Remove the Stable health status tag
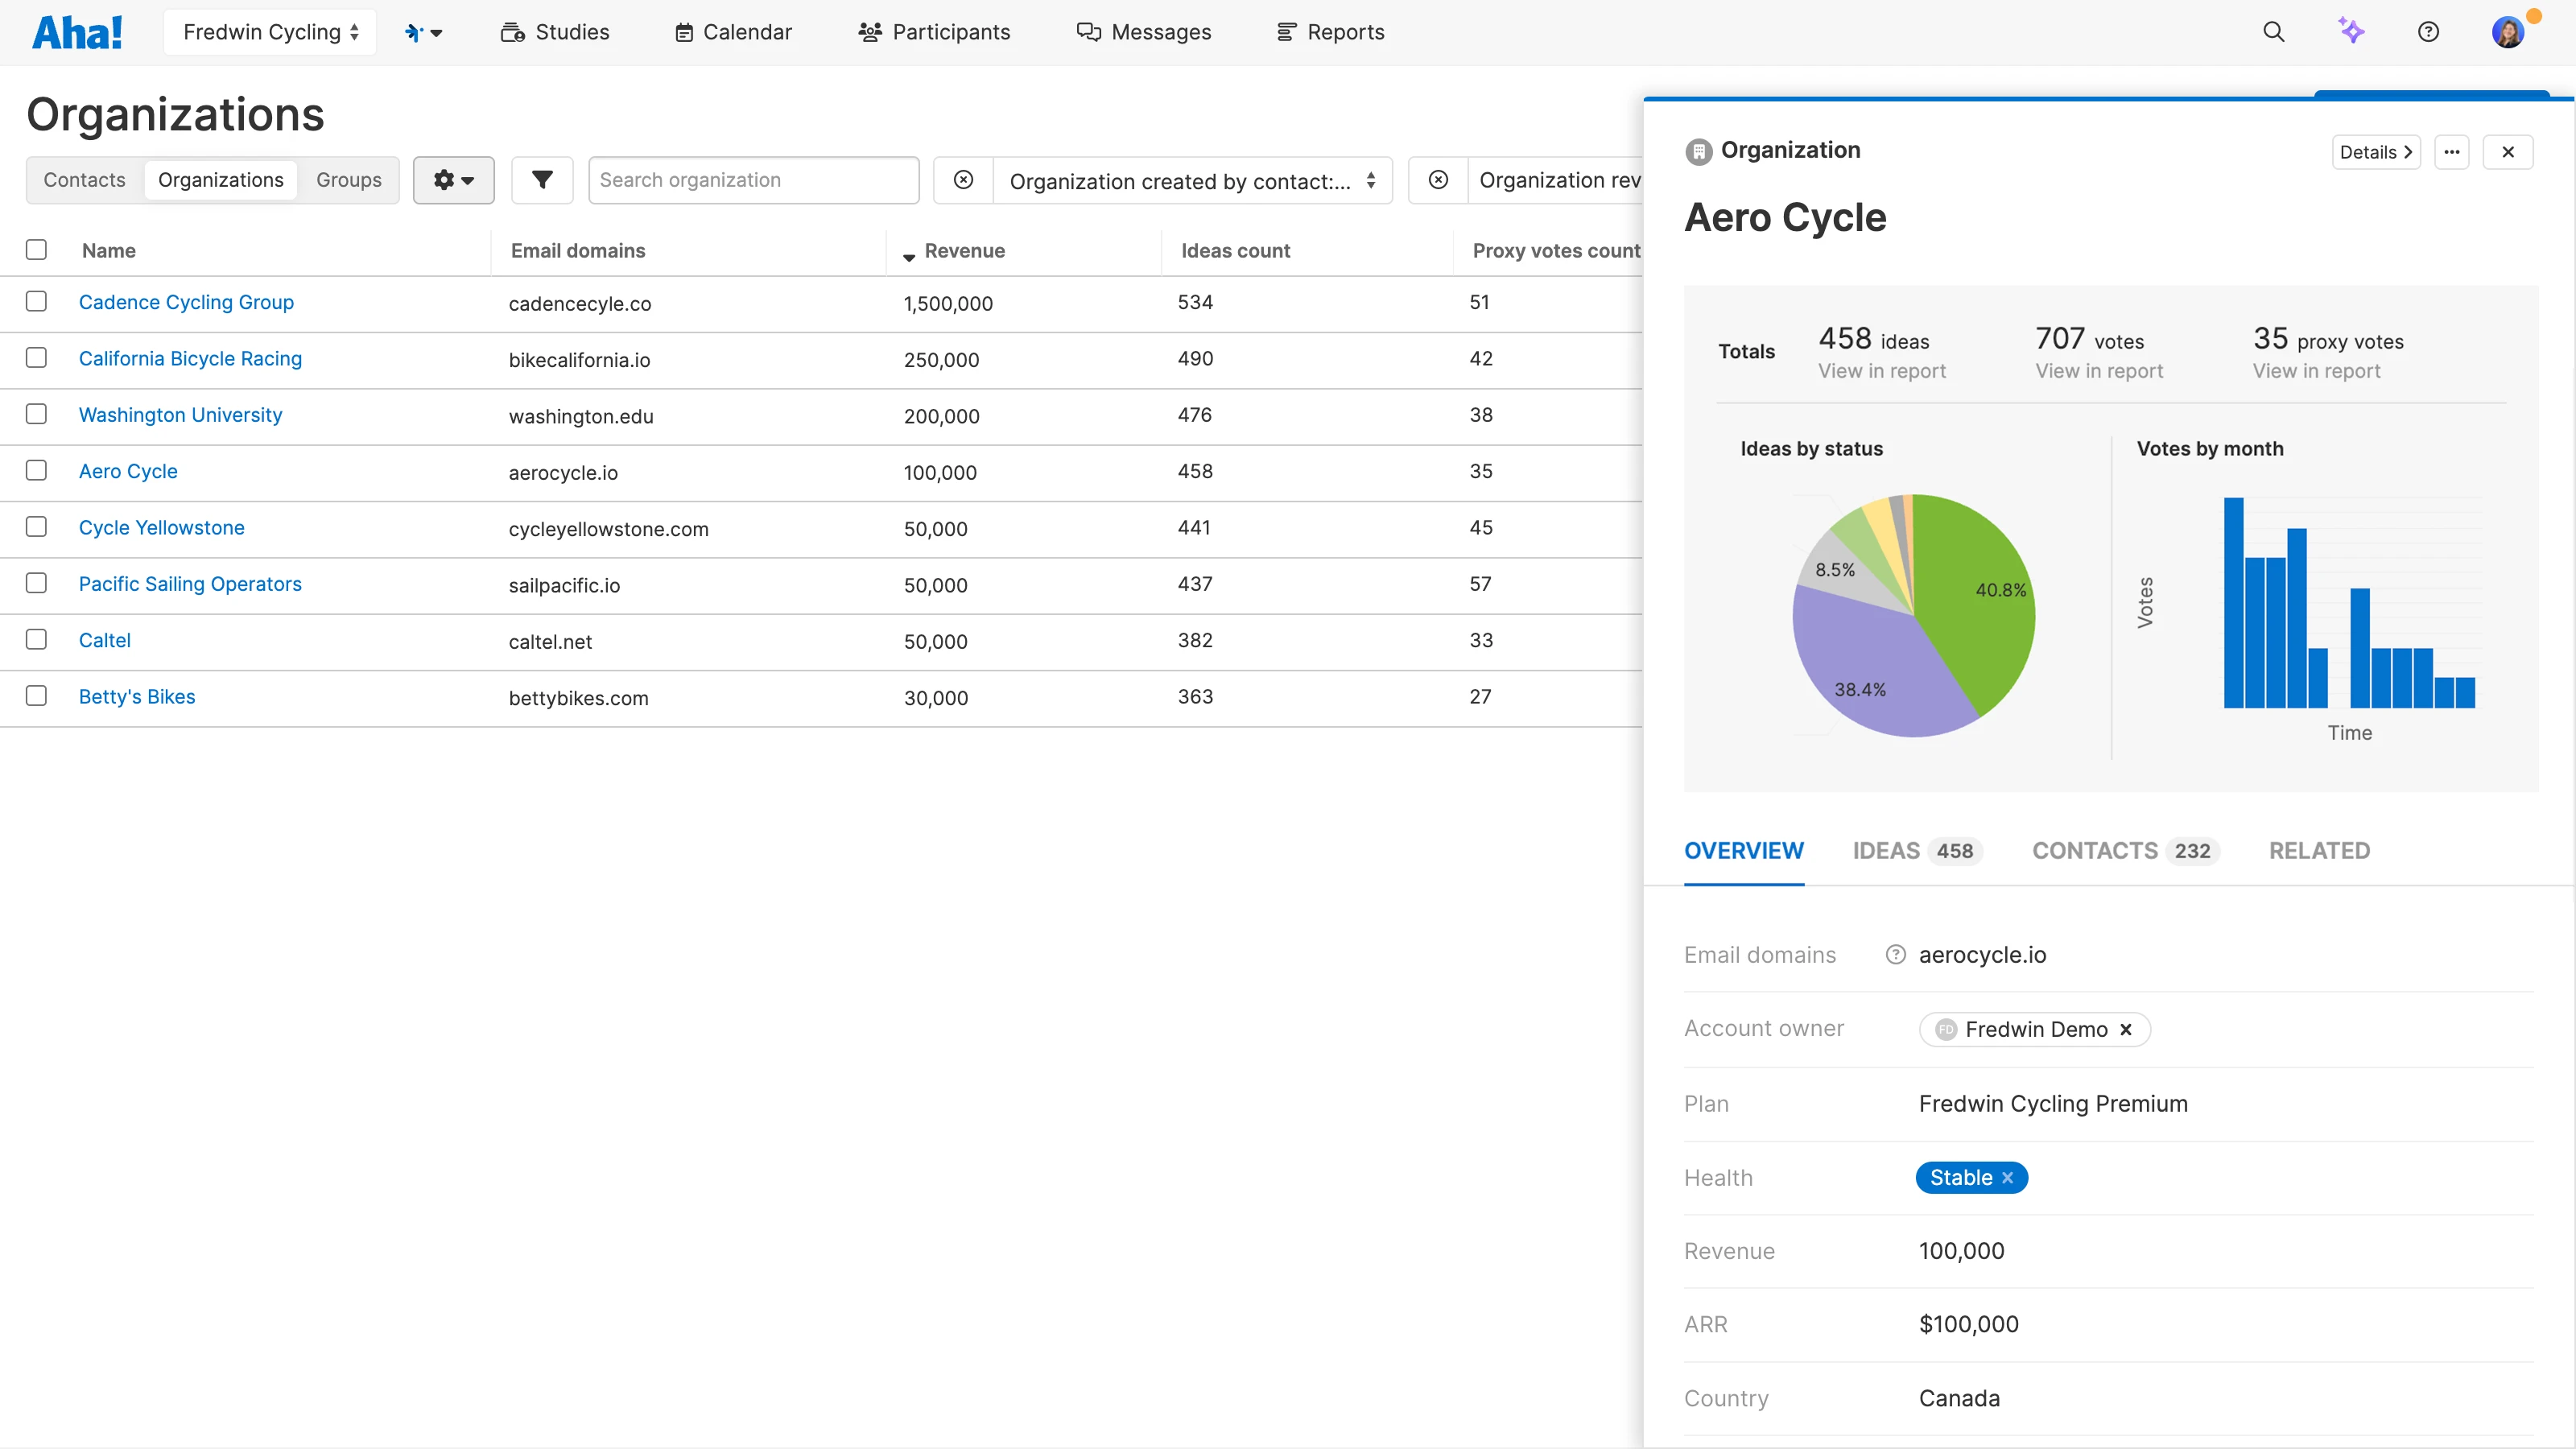This screenshot has height=1449, width=2576. point(2009,1177)
